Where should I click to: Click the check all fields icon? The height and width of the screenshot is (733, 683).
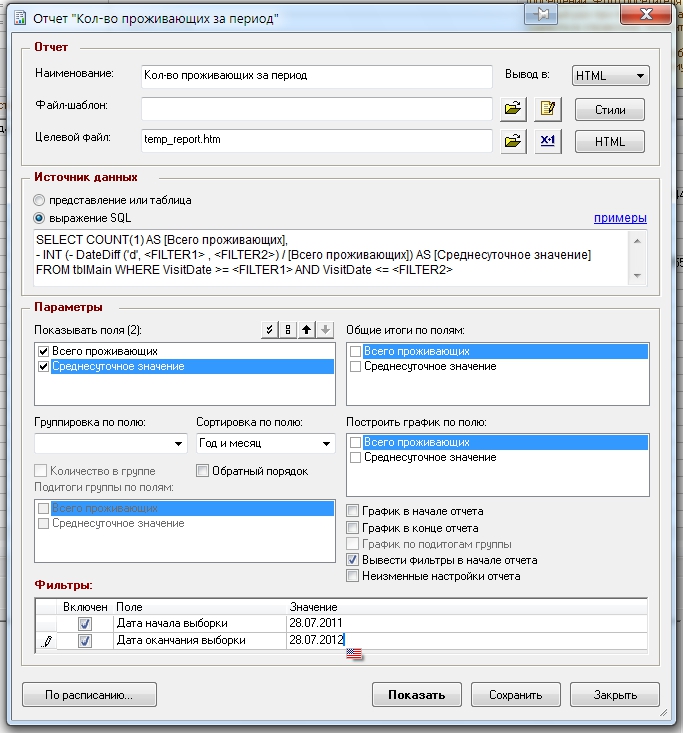tap(267, 330)
